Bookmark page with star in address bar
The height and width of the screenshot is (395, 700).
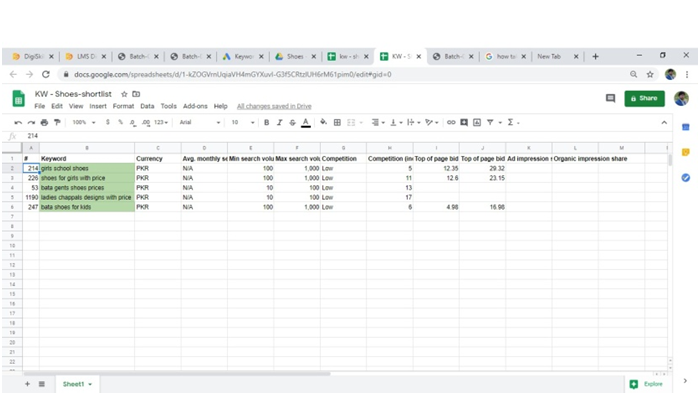(x=650, y=75)
